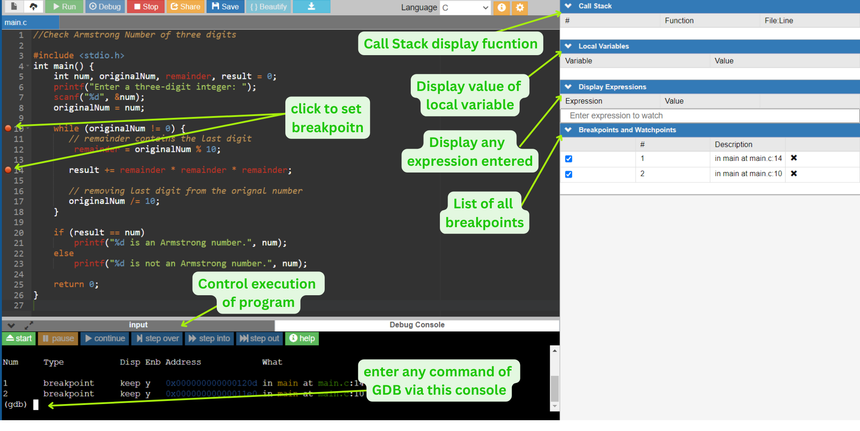This screenshot has width=860, height=431.
Task: Fold main function at line 4 arrow
Action: [x=28, y=66]
